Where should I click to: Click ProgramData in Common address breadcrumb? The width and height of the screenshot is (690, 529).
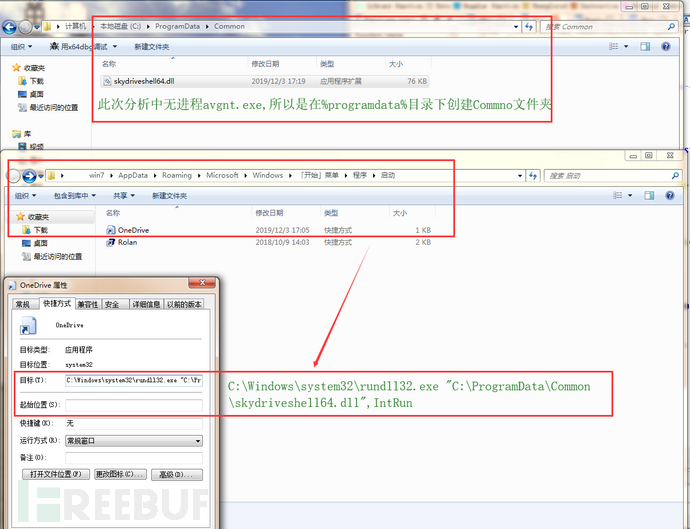[x=177, y=26]
